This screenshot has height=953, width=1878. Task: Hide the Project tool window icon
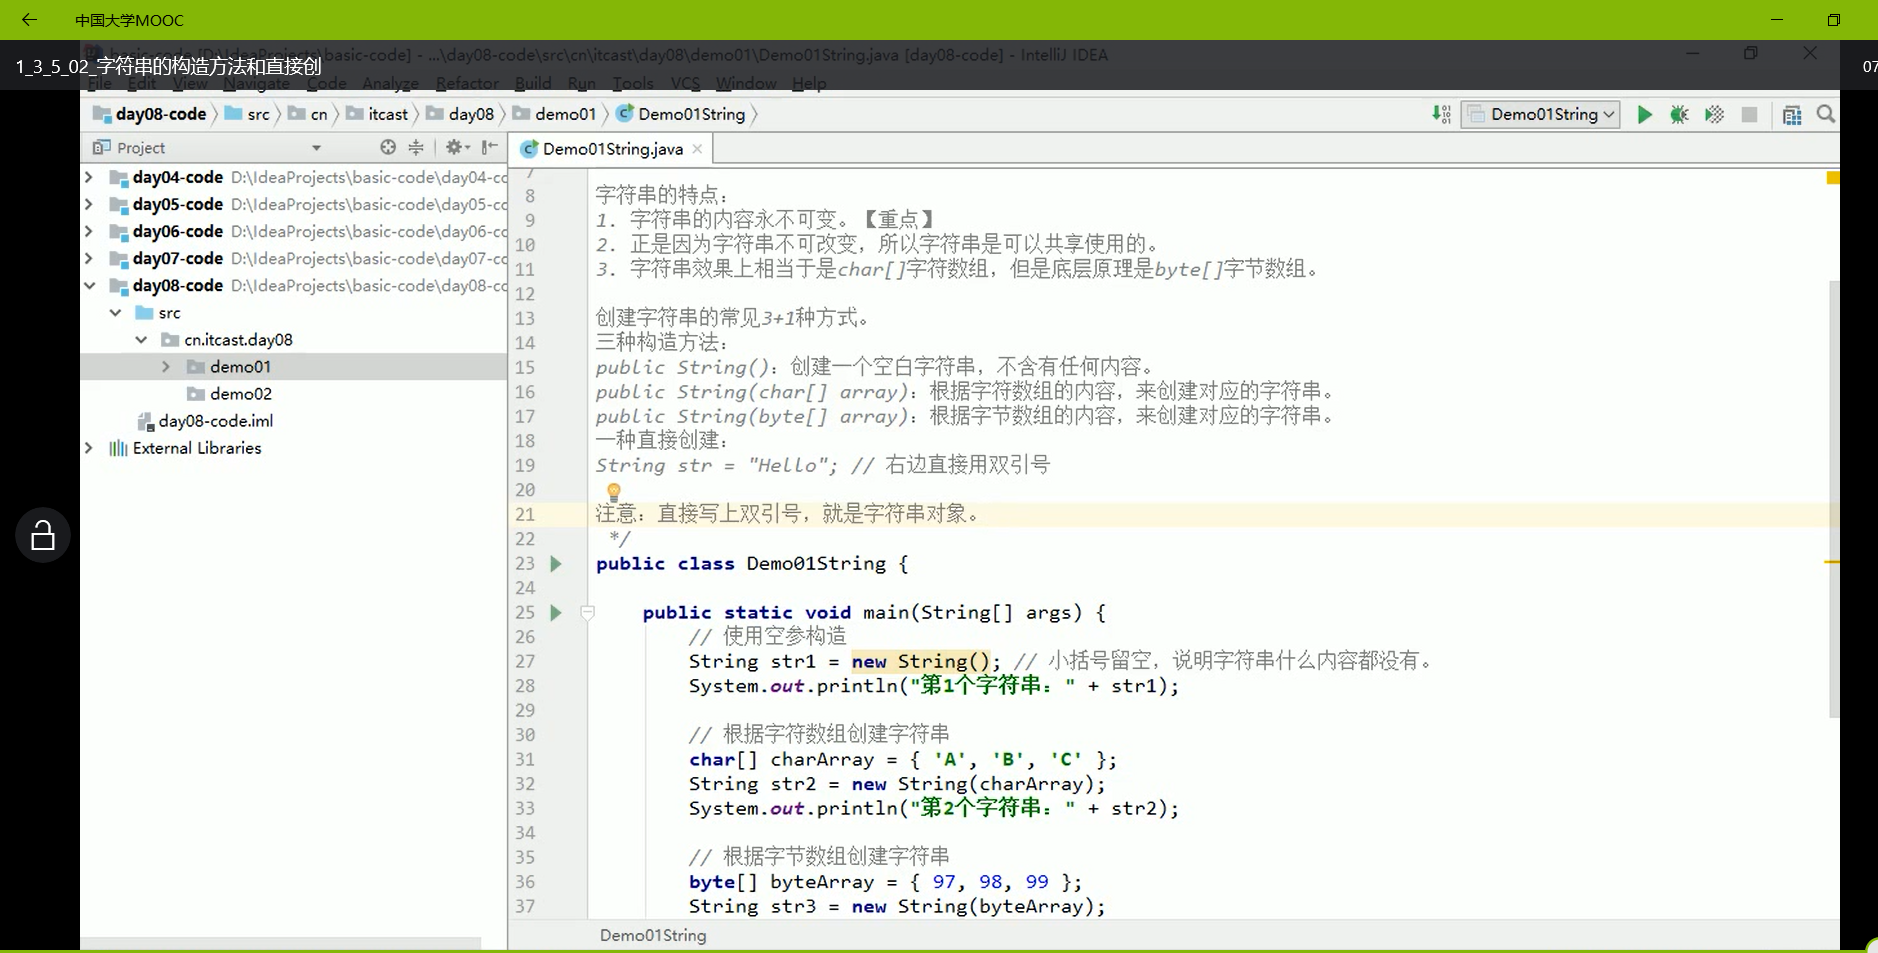click(x=489, y=147)
